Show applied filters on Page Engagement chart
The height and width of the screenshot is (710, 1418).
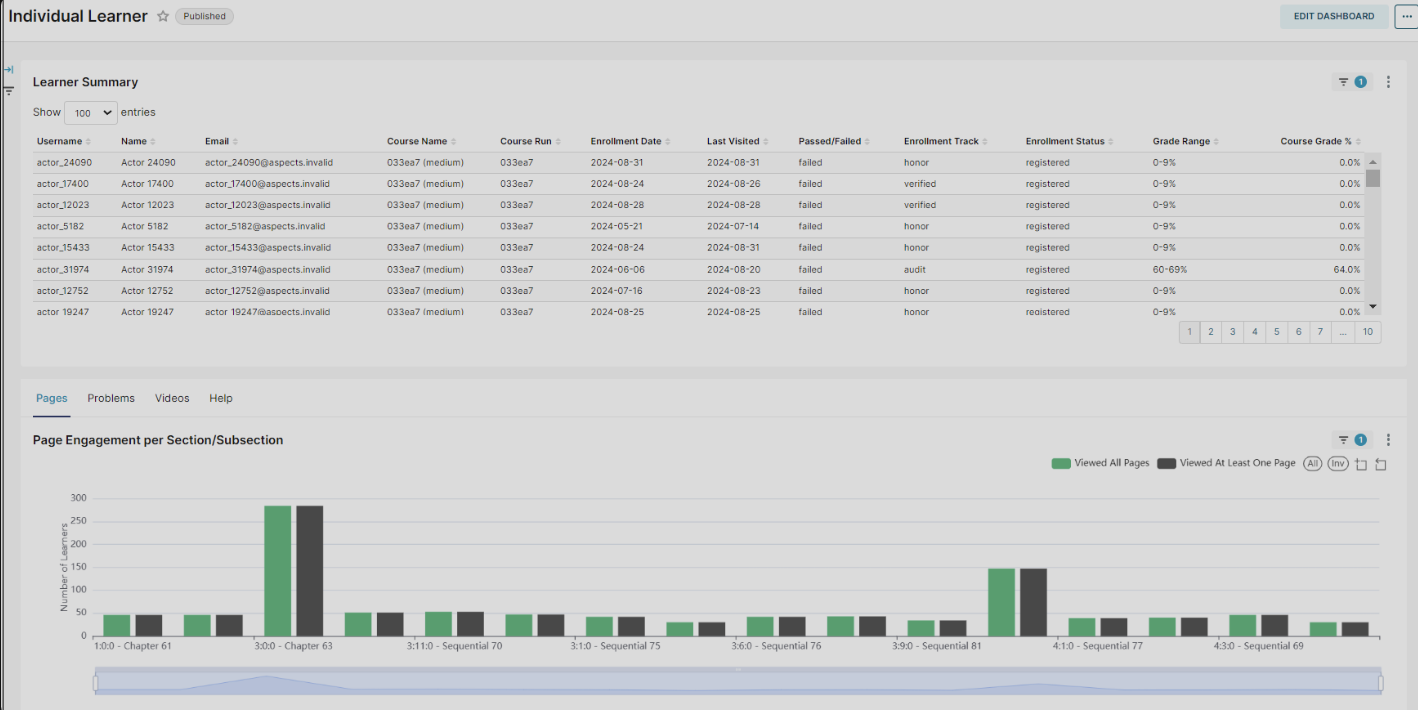pyautogui.click(x=1352, y=440)
